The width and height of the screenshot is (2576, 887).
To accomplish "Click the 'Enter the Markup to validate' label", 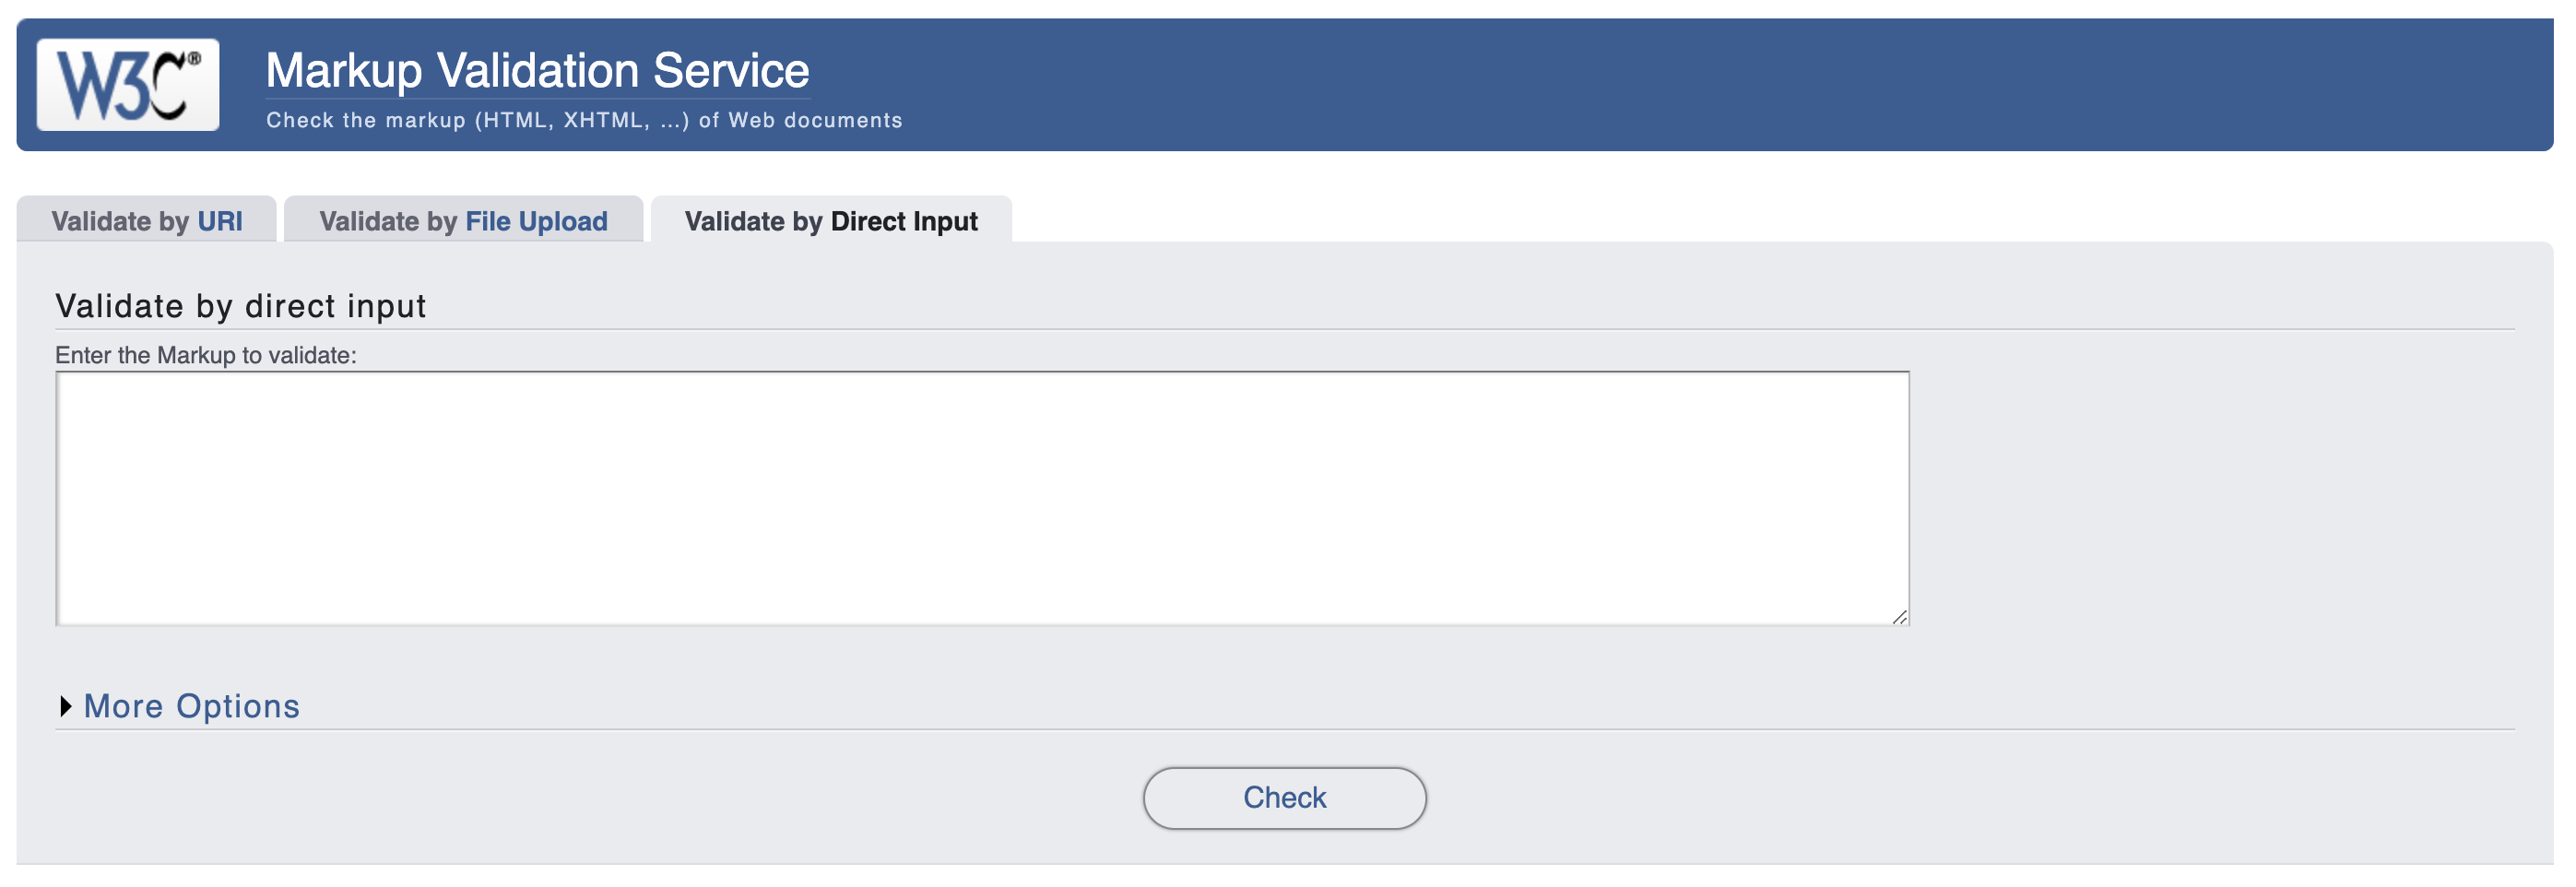I will [x=205, y=355].
